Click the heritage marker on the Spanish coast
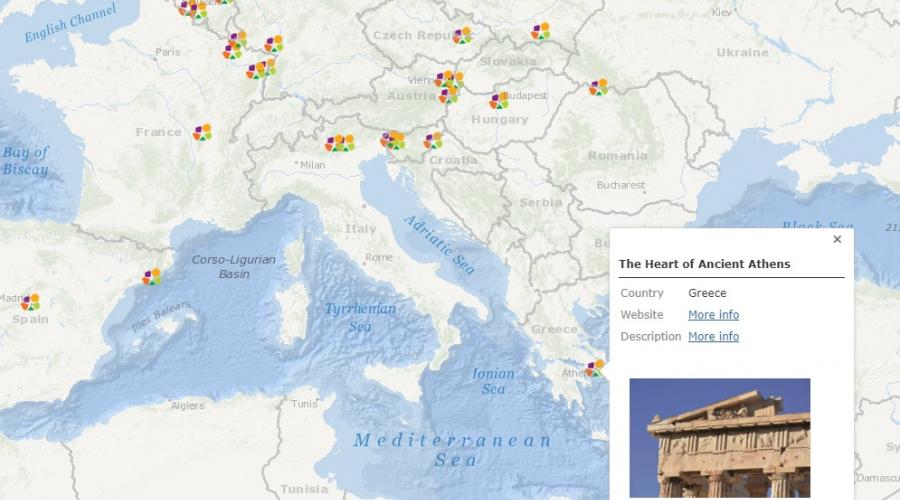This screenshot has width=900, height=500. coord(152,277)
